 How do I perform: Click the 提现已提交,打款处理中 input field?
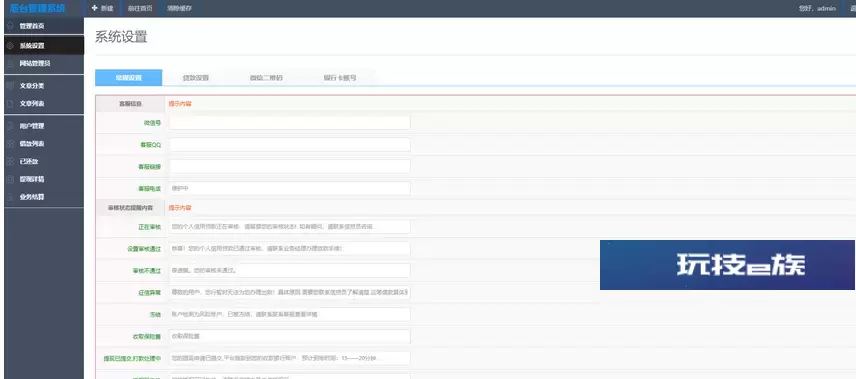pyautogui.click(x=289, y=358)
